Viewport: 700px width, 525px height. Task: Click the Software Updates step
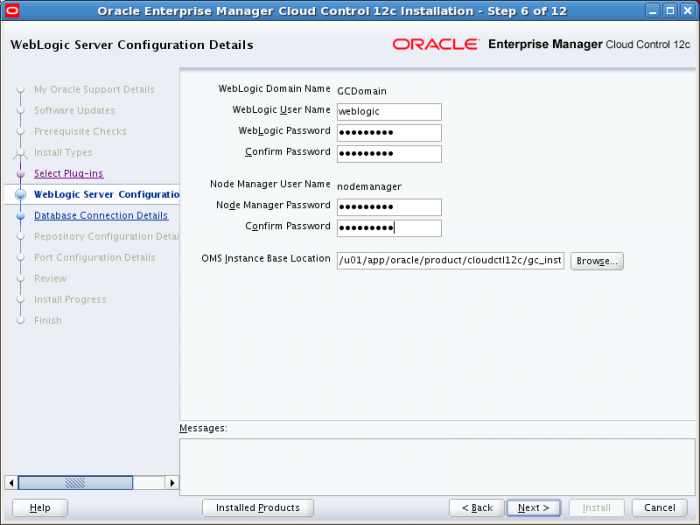(x=75, y=111)
